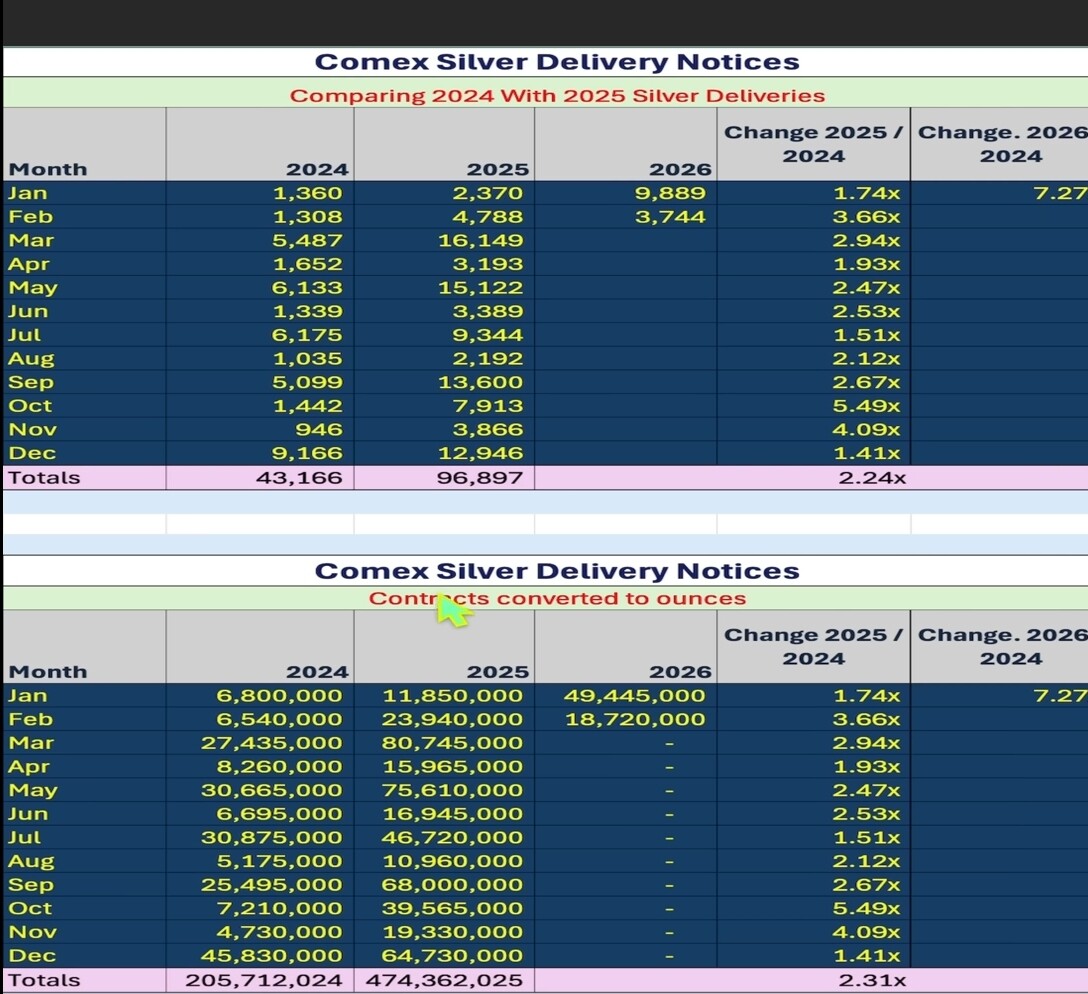The width and height of the screenshot is (1088, 994).
Task: Select the Dec 2024 ounces cell 45,830,000
Action: tap(271, 957)
